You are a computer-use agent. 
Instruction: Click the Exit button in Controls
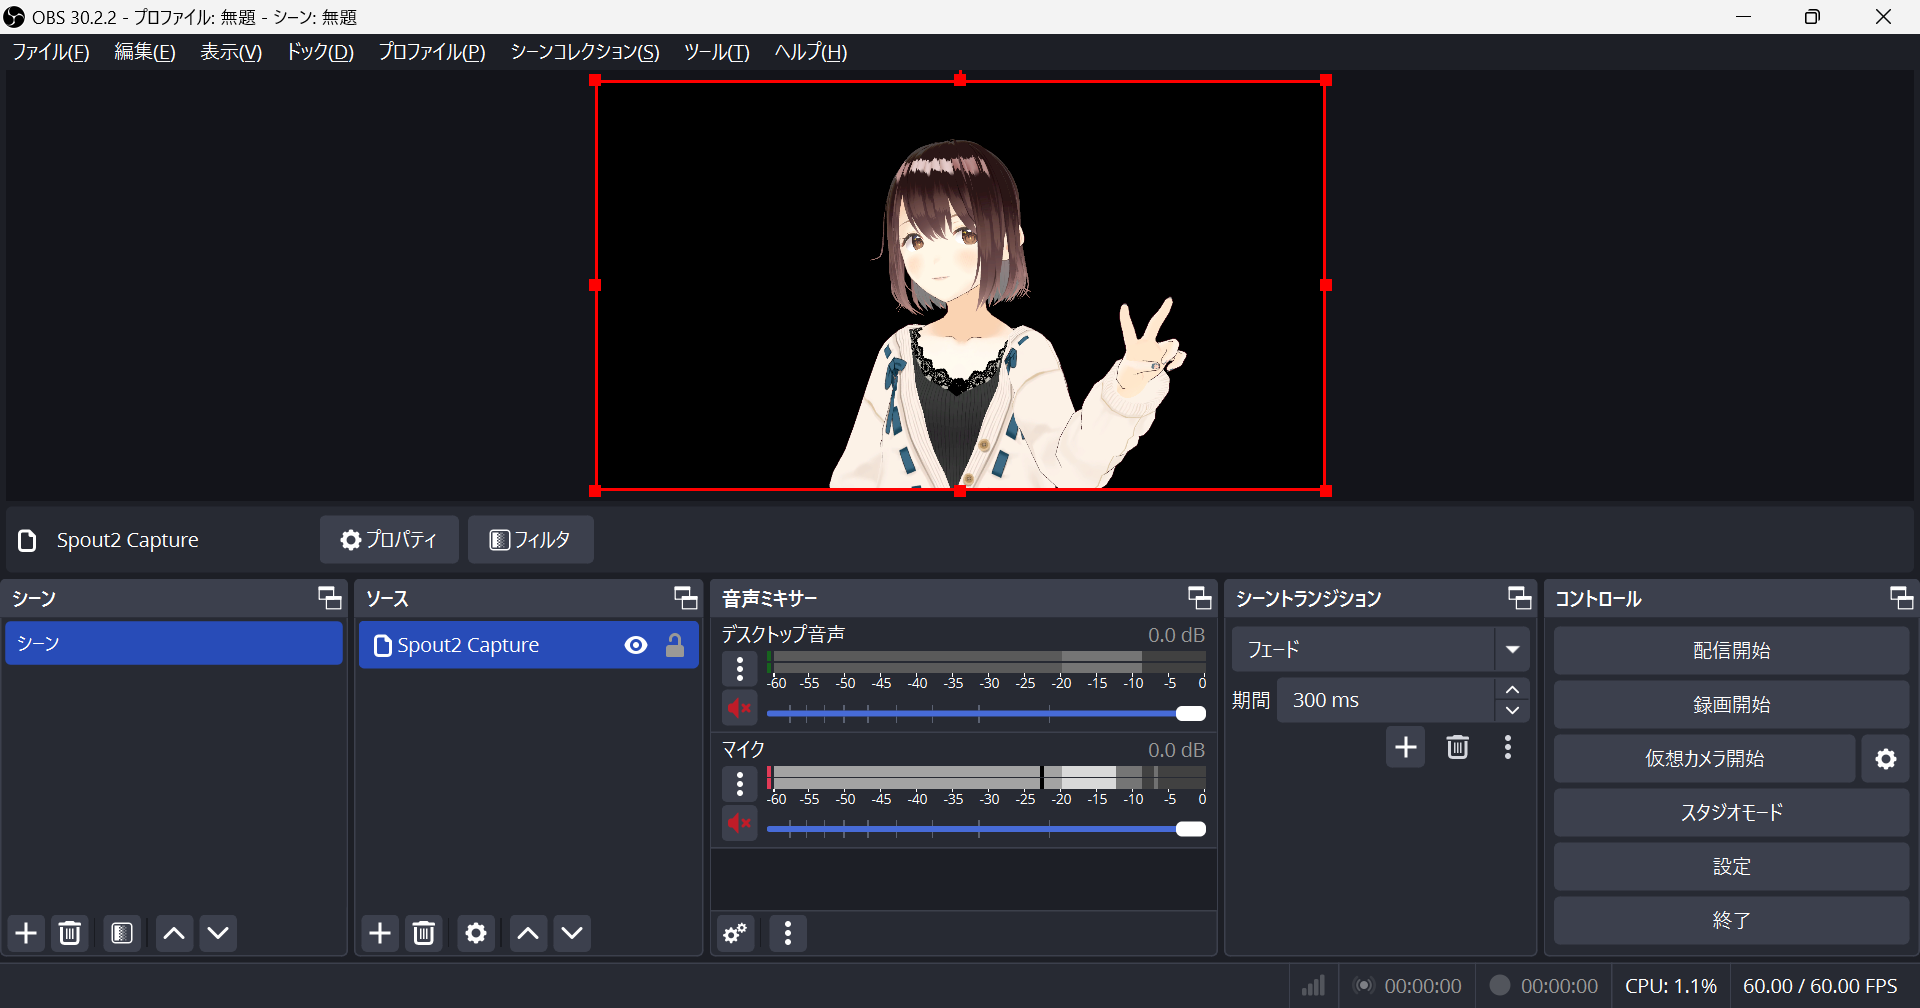1731,921
